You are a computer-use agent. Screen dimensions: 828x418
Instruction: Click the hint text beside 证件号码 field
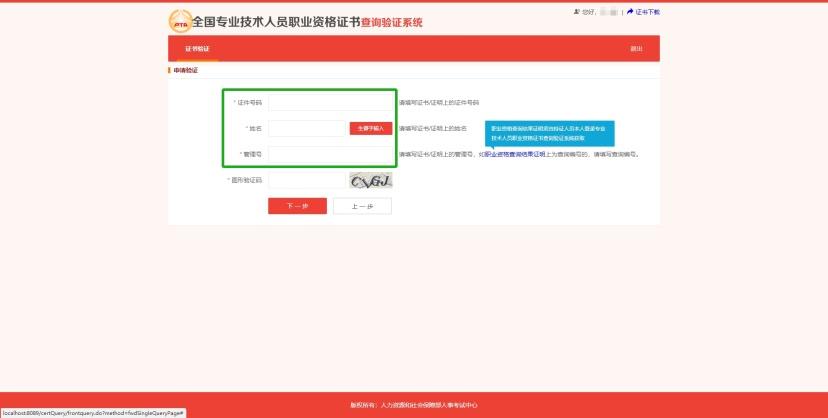pyautogui.click(x=439, y=103)
